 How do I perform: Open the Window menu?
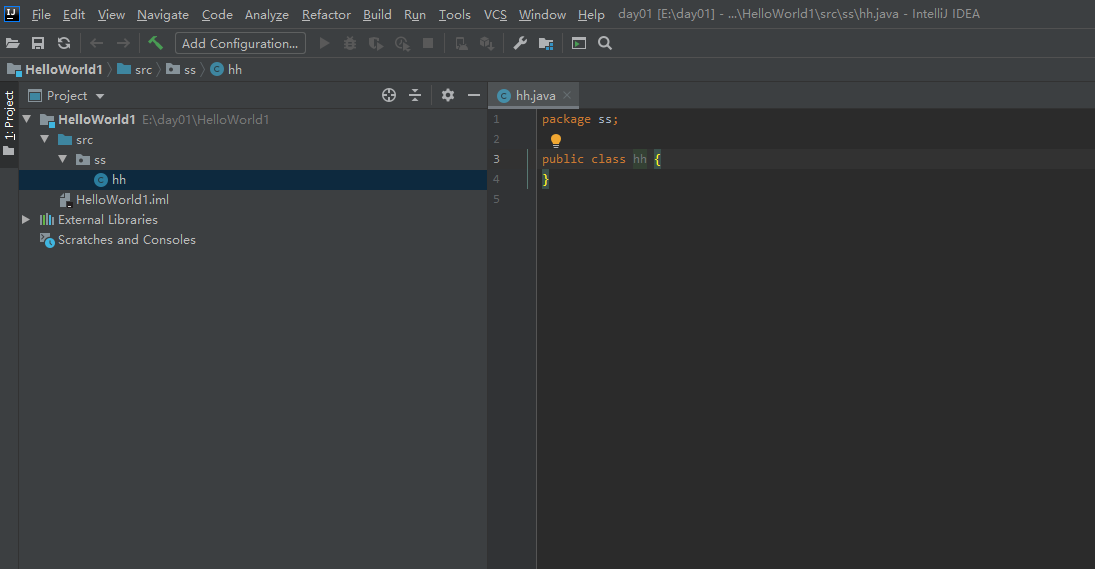point(542,15)
